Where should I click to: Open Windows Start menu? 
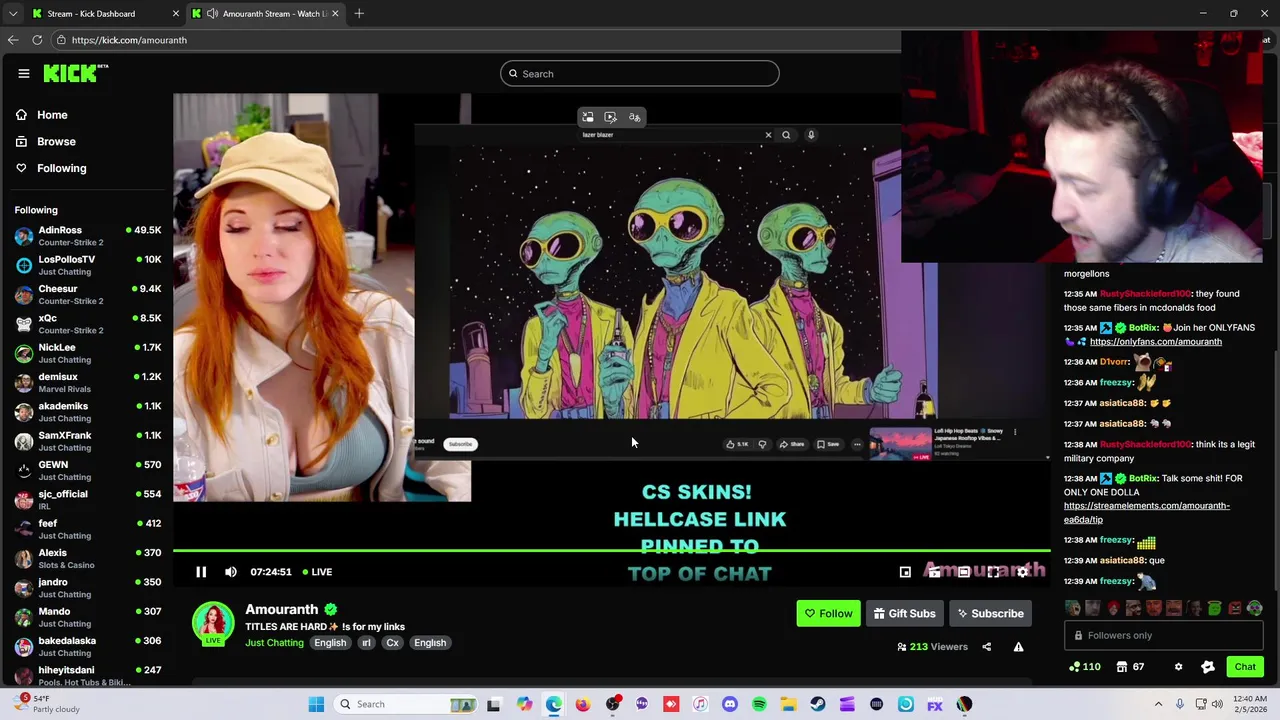pyautogui.click(x=316, y=704)
